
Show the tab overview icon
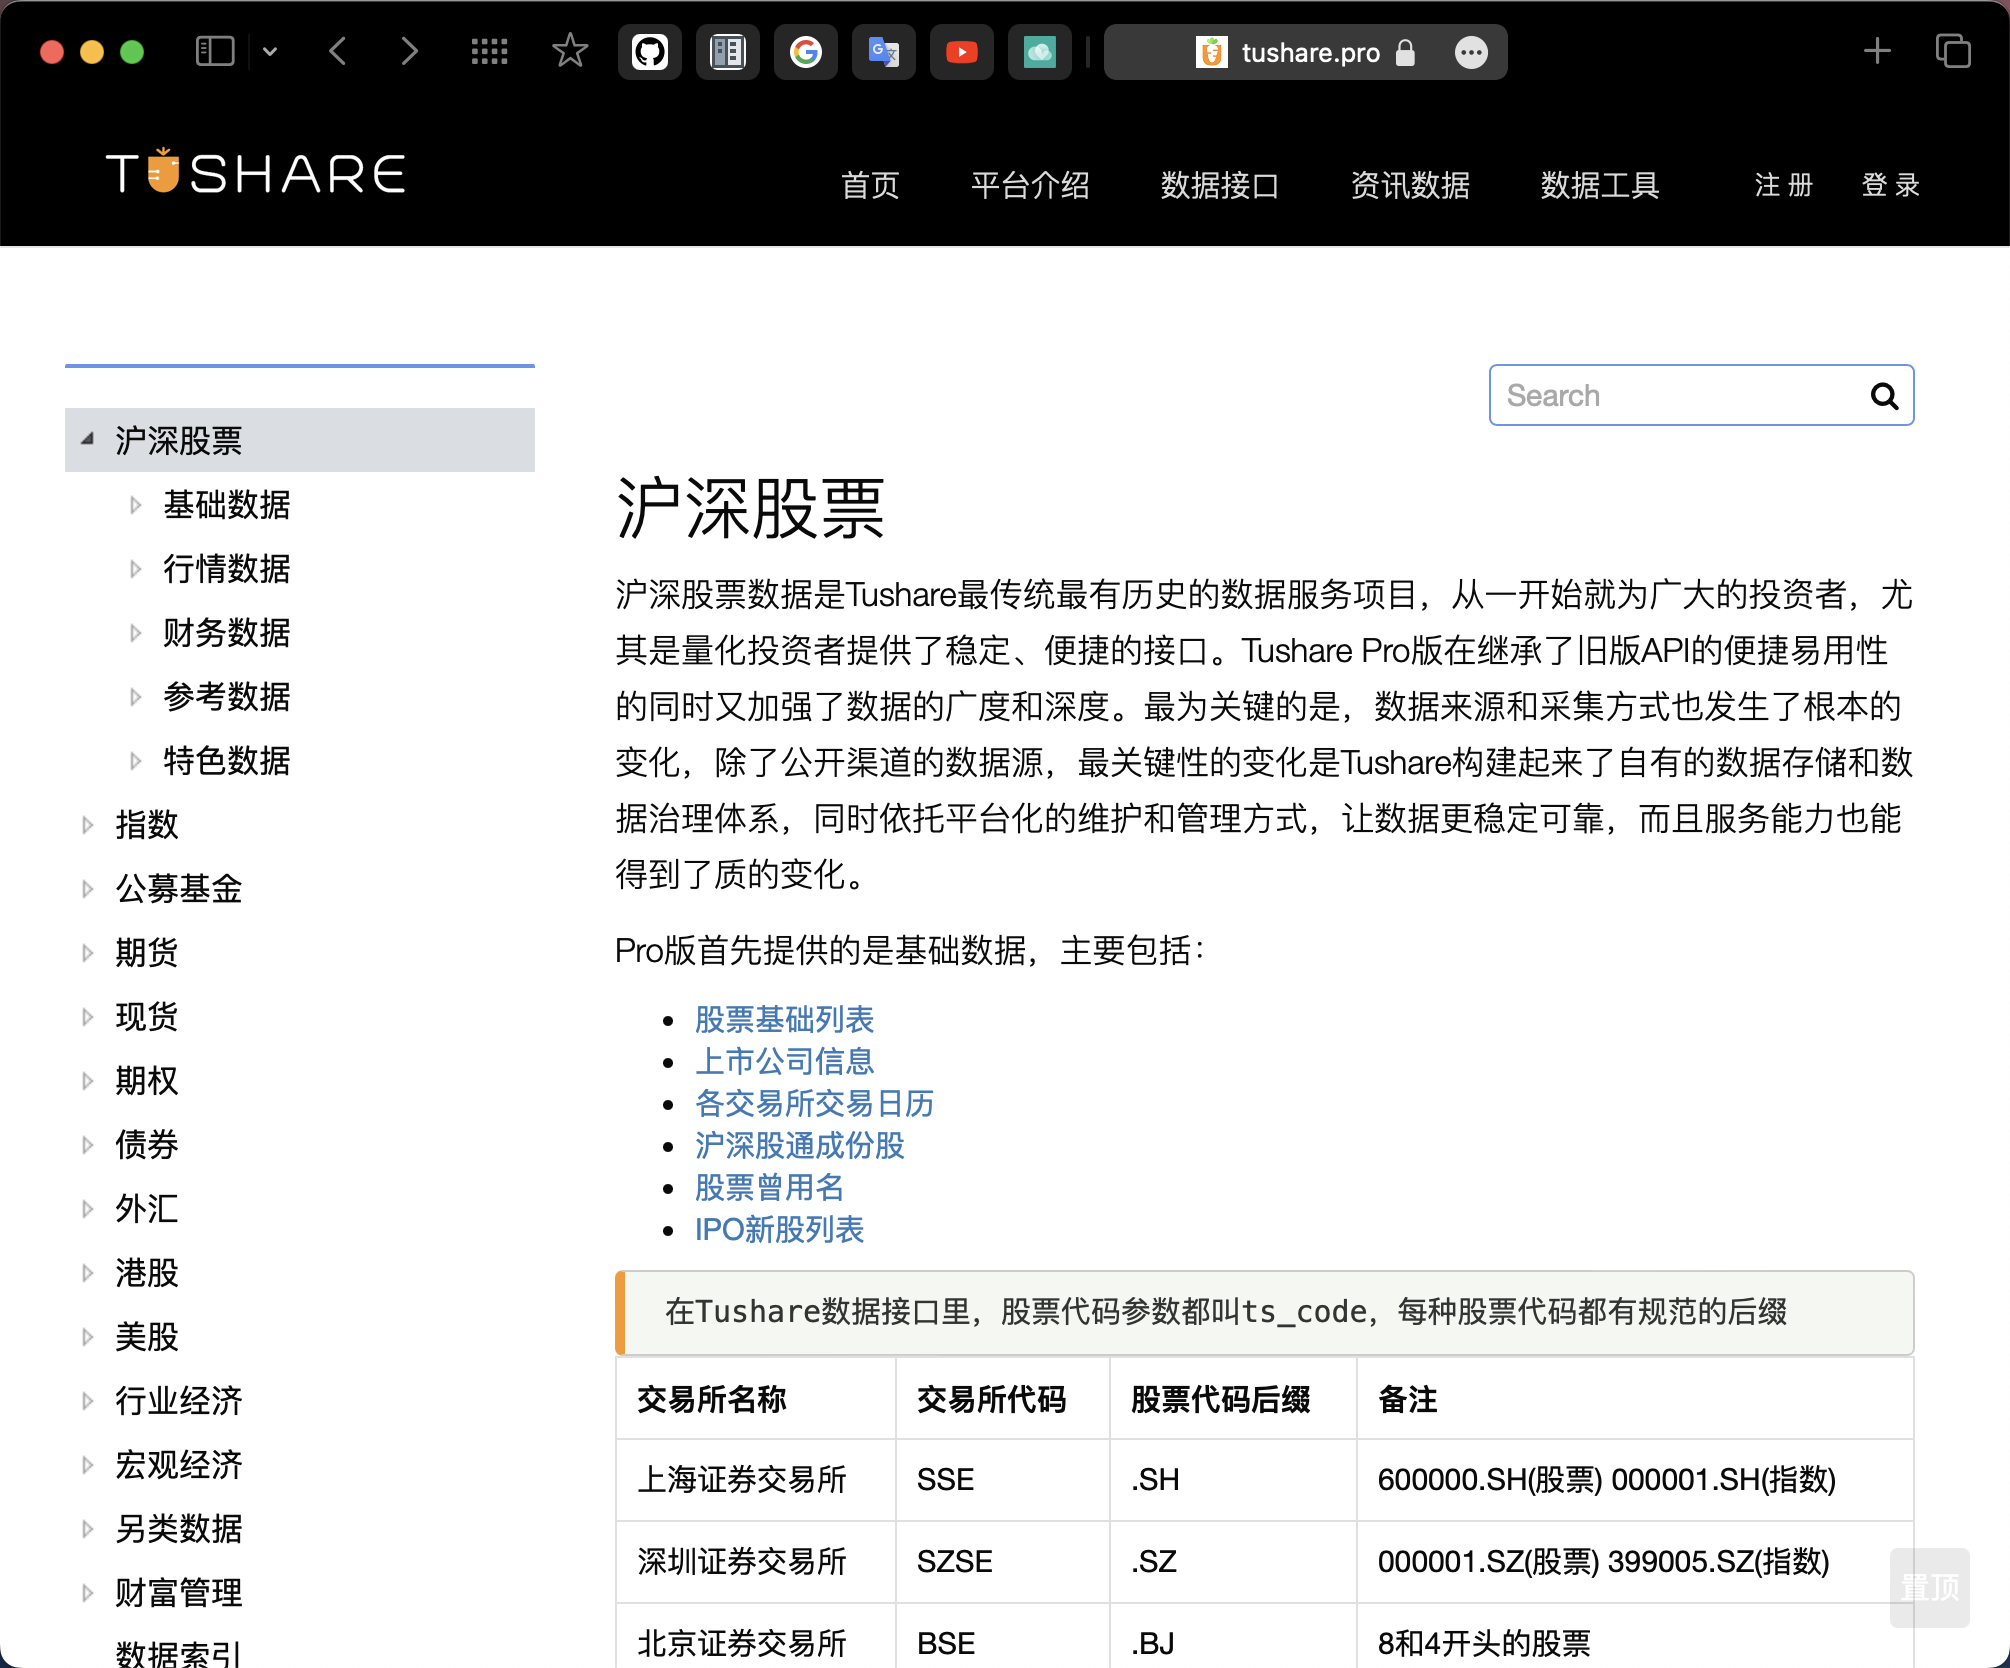pos(1953,51)
